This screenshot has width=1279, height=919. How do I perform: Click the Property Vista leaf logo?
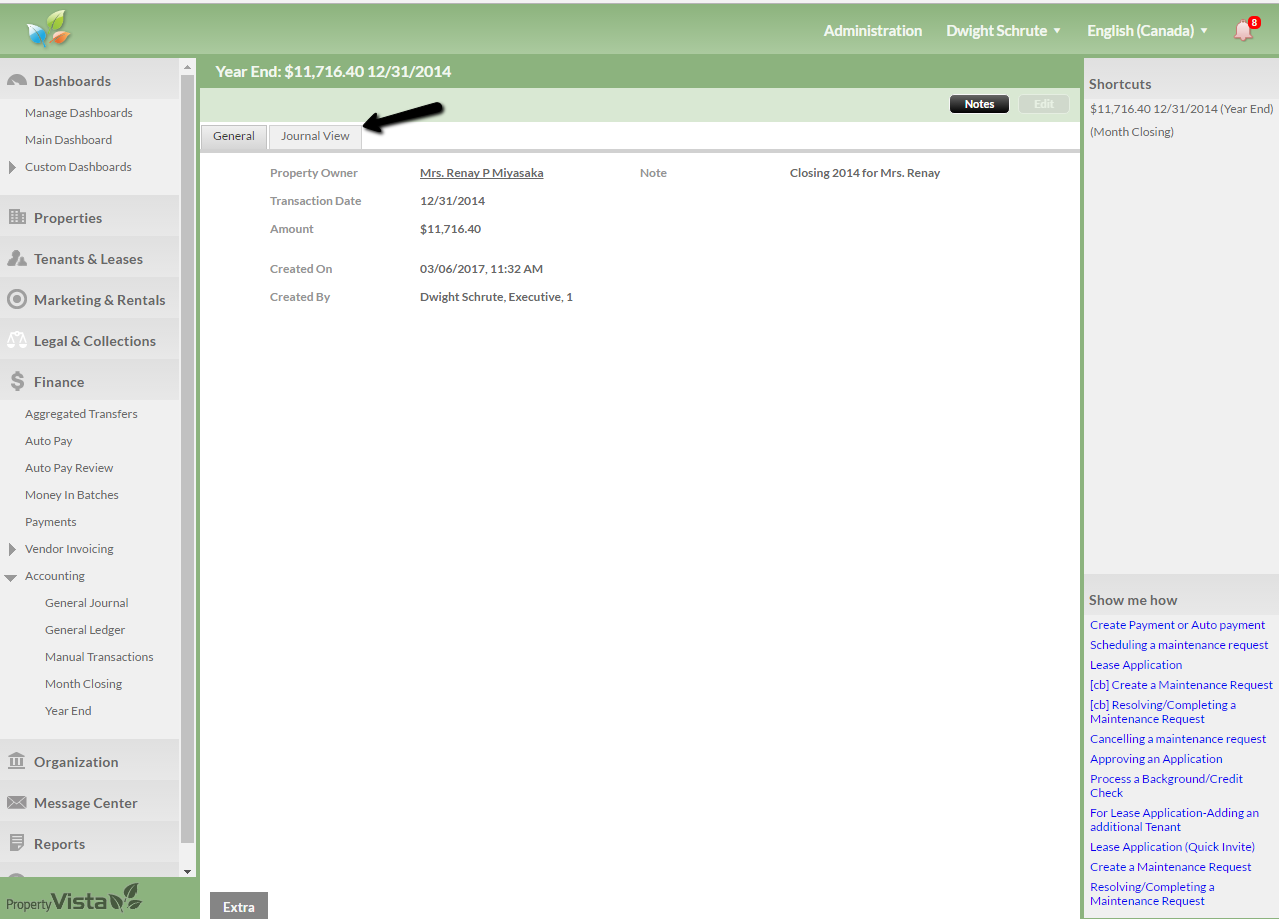50,30
